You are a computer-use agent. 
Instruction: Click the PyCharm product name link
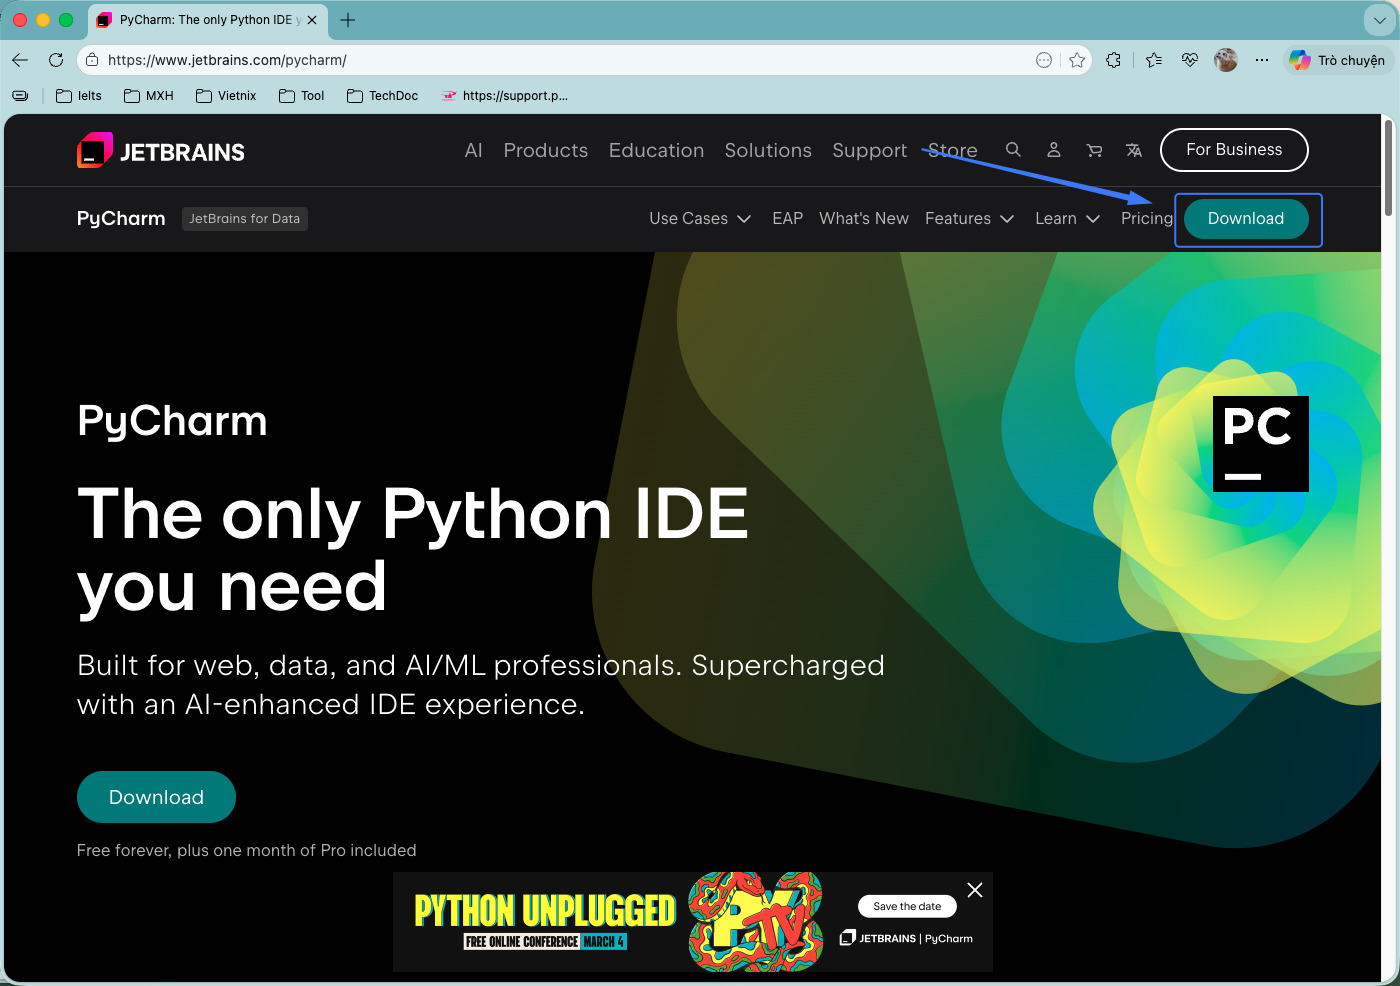pos(121,219)
